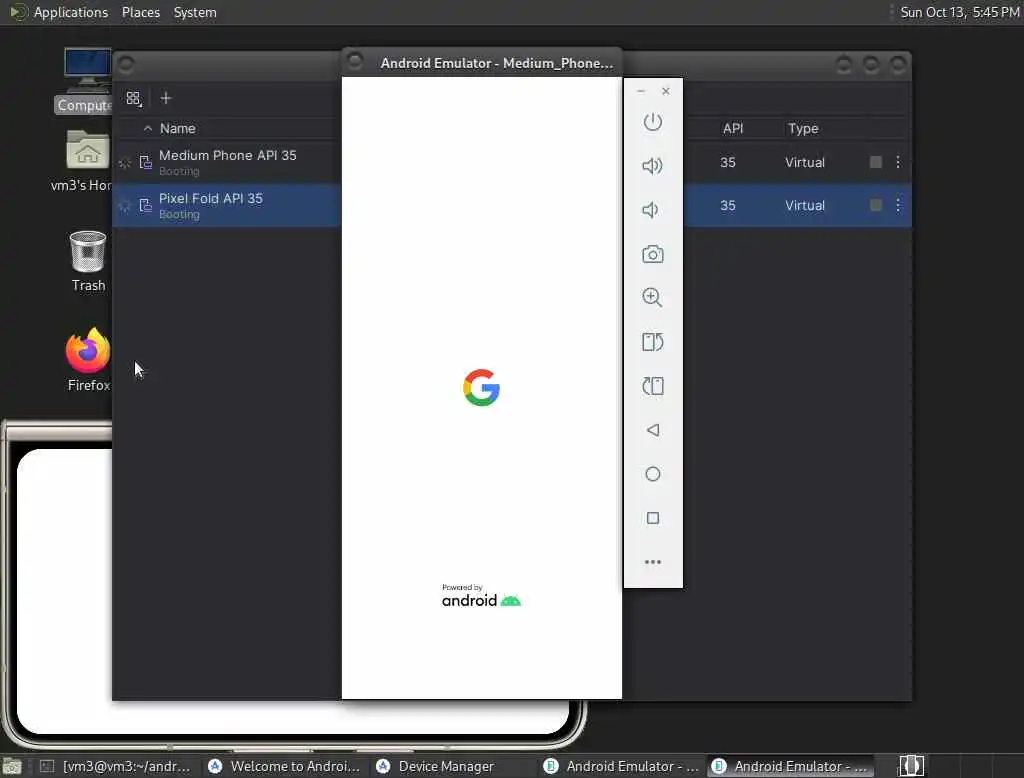Select the Pixel Fold API 35 row
This screenshot has height=778, width=1024.
pyautogui.click(x=511, y=205)
